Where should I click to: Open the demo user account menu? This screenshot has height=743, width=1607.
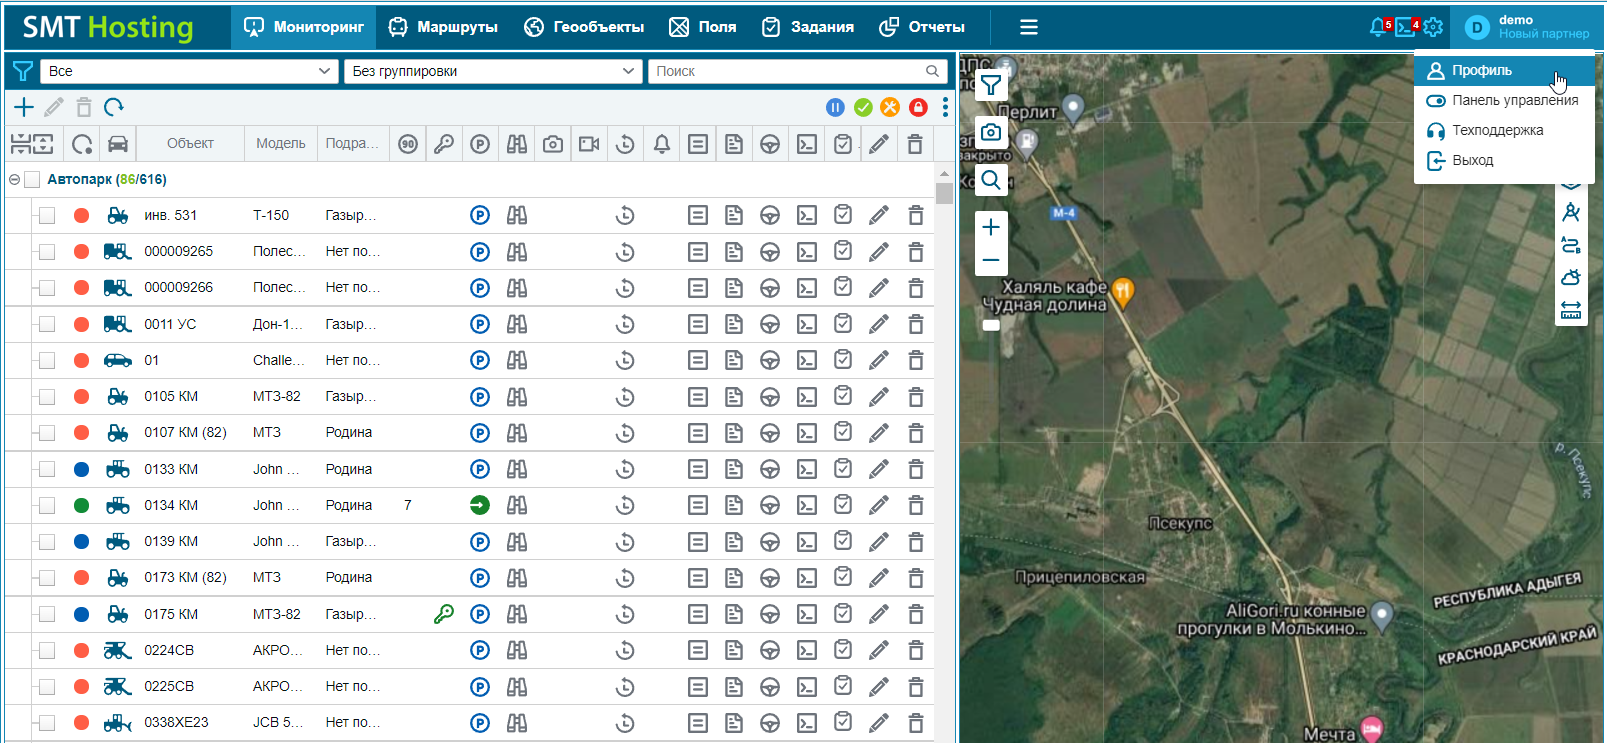pyautogui.click(x=1527, y=27)
